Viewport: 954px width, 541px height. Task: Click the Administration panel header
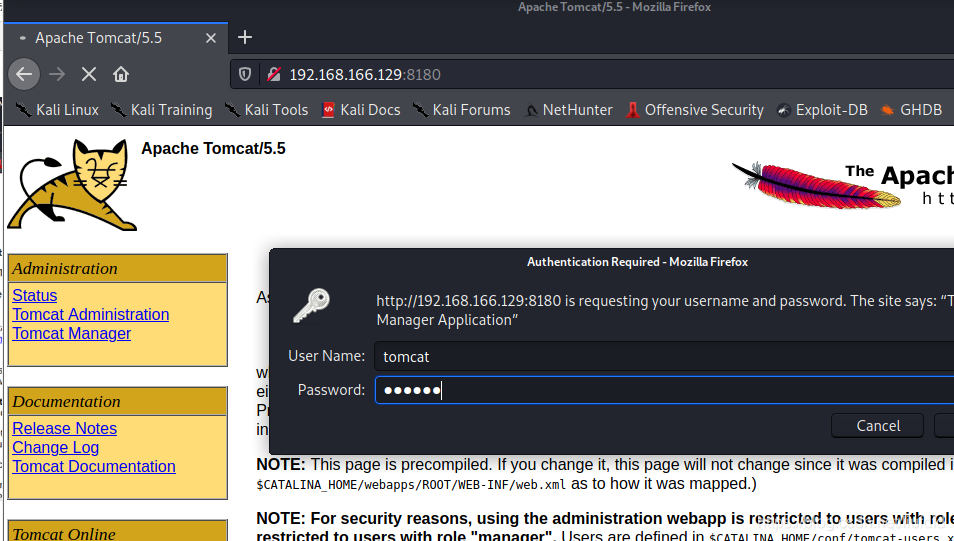point(117,268)
